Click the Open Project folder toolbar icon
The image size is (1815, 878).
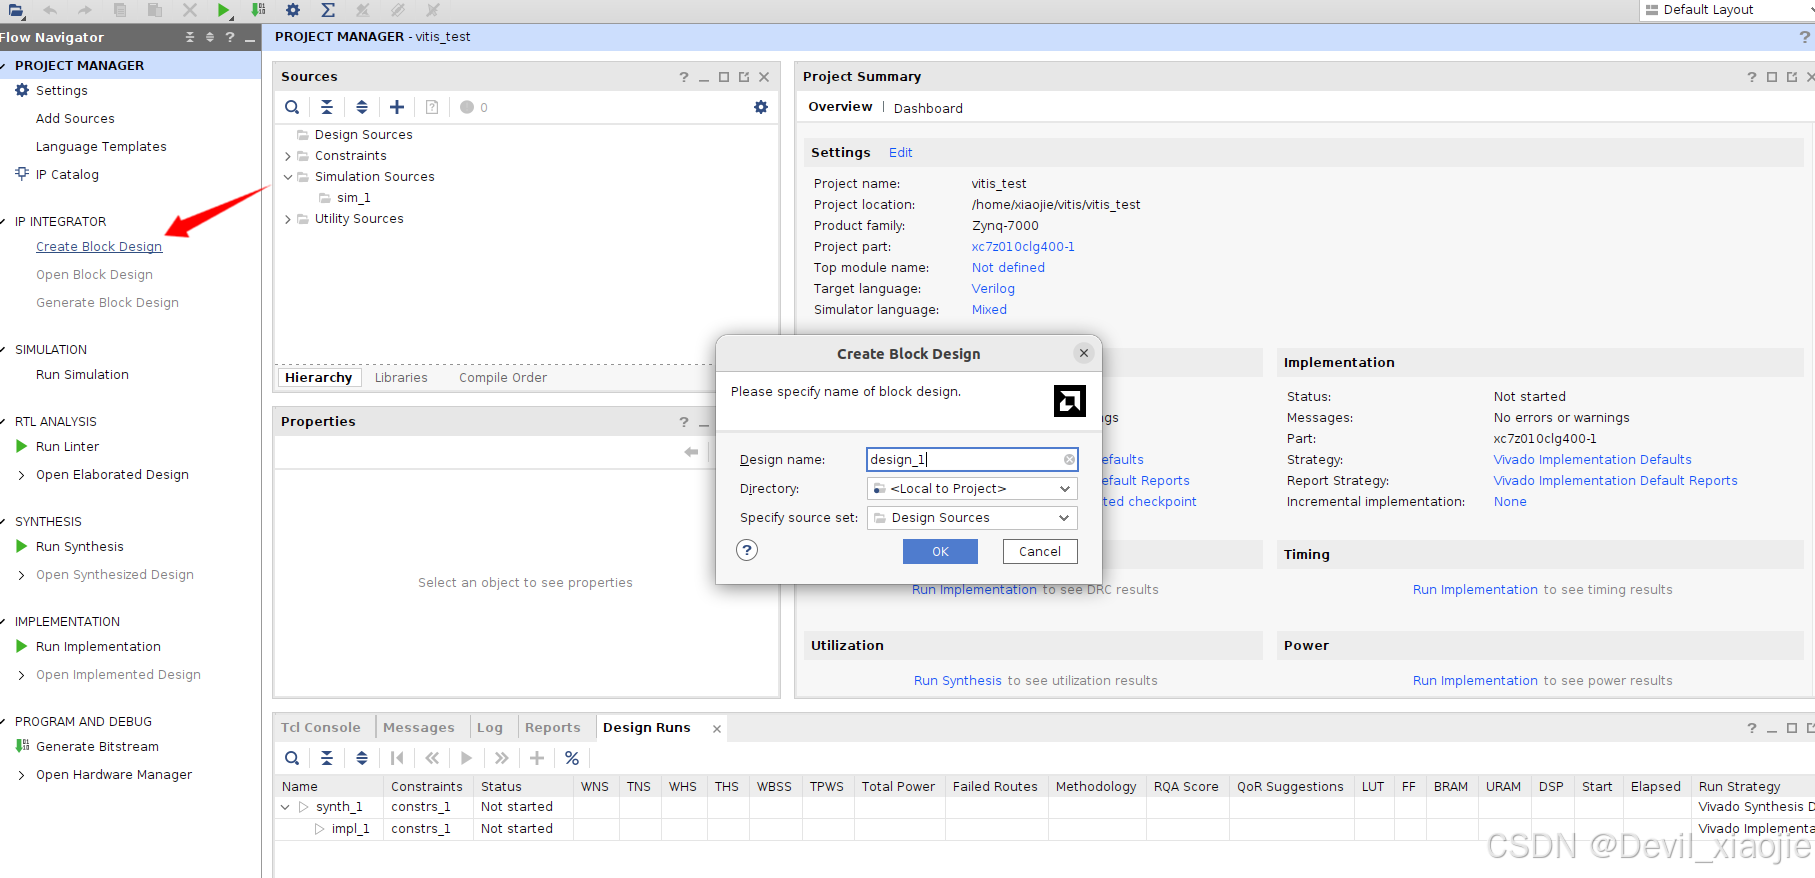[x=16, y=10]
